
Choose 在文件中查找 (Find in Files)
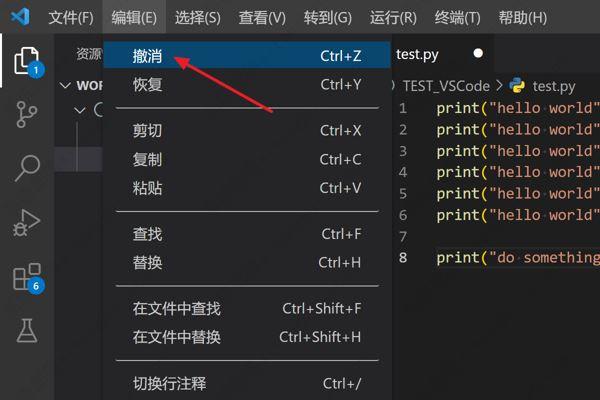(x=177, y=309)
